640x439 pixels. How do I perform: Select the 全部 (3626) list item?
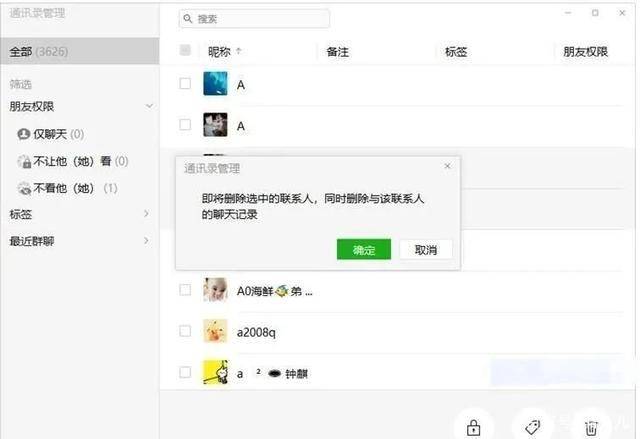pos(80,51)
